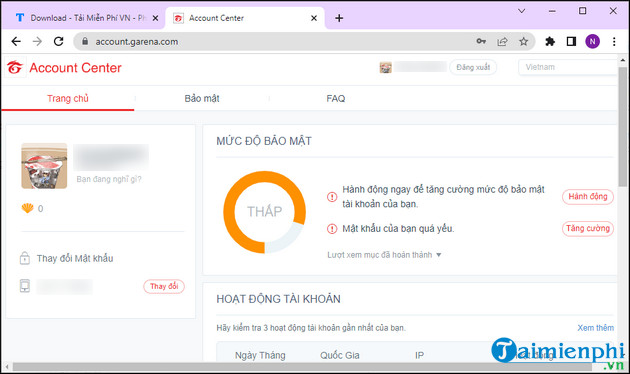Click the Tăng cường button
The width and height of the screenshot is (630, 374).
point(588,228)
